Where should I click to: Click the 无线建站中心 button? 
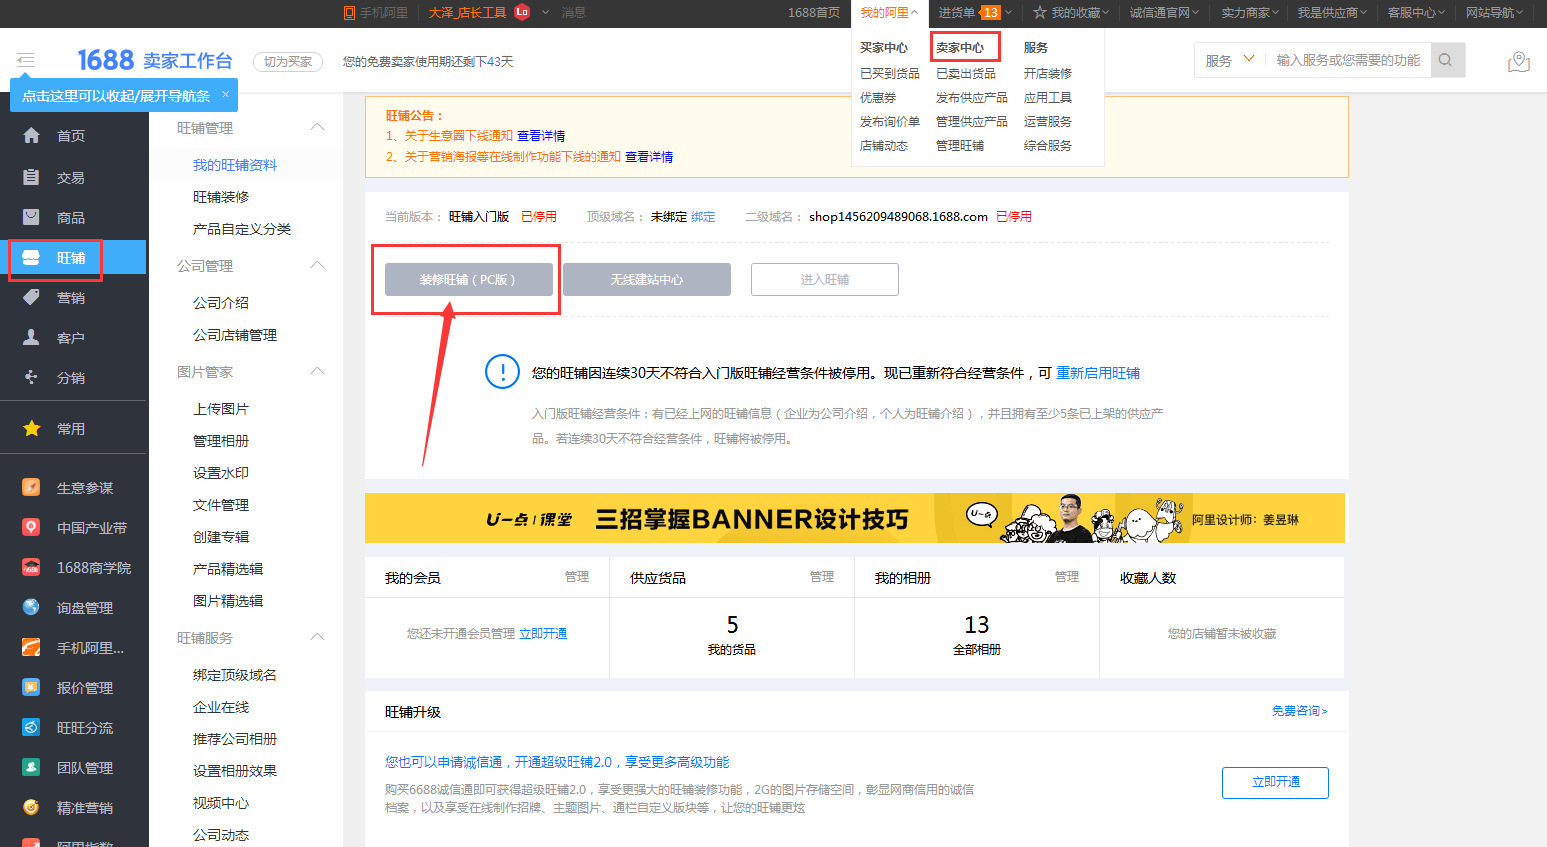tap(647, 280)
